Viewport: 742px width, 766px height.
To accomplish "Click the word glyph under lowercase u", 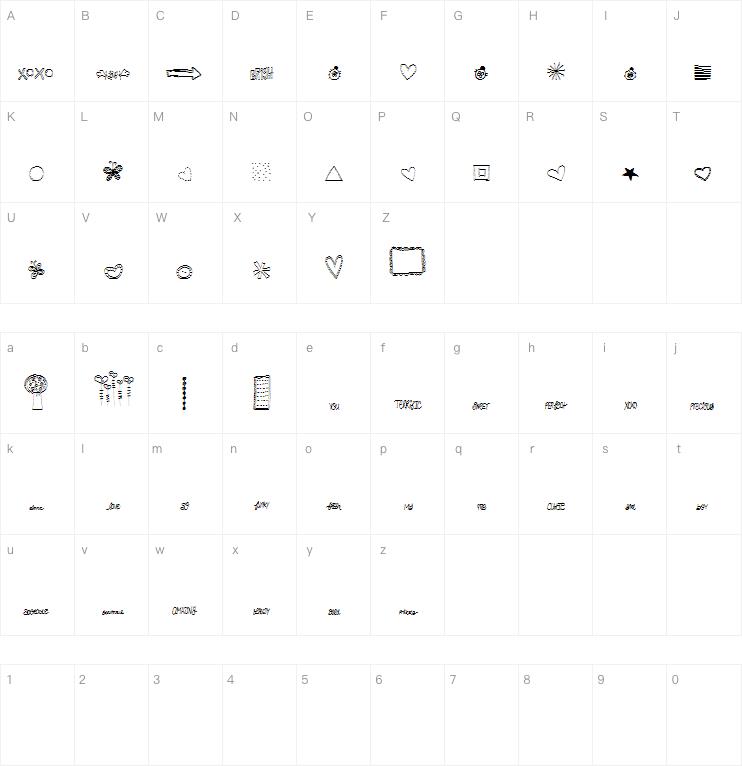I will (x=36, y=612).
